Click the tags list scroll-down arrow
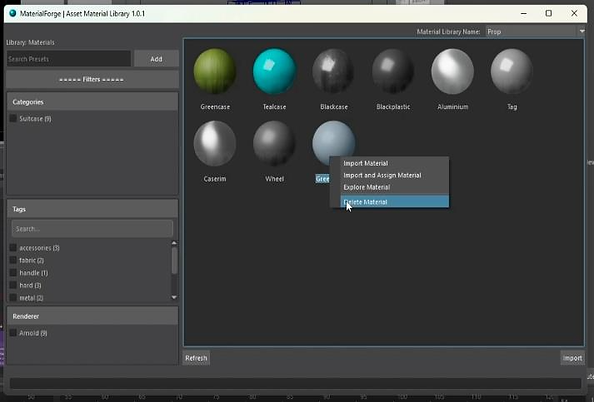 click(x=174, y=297)
